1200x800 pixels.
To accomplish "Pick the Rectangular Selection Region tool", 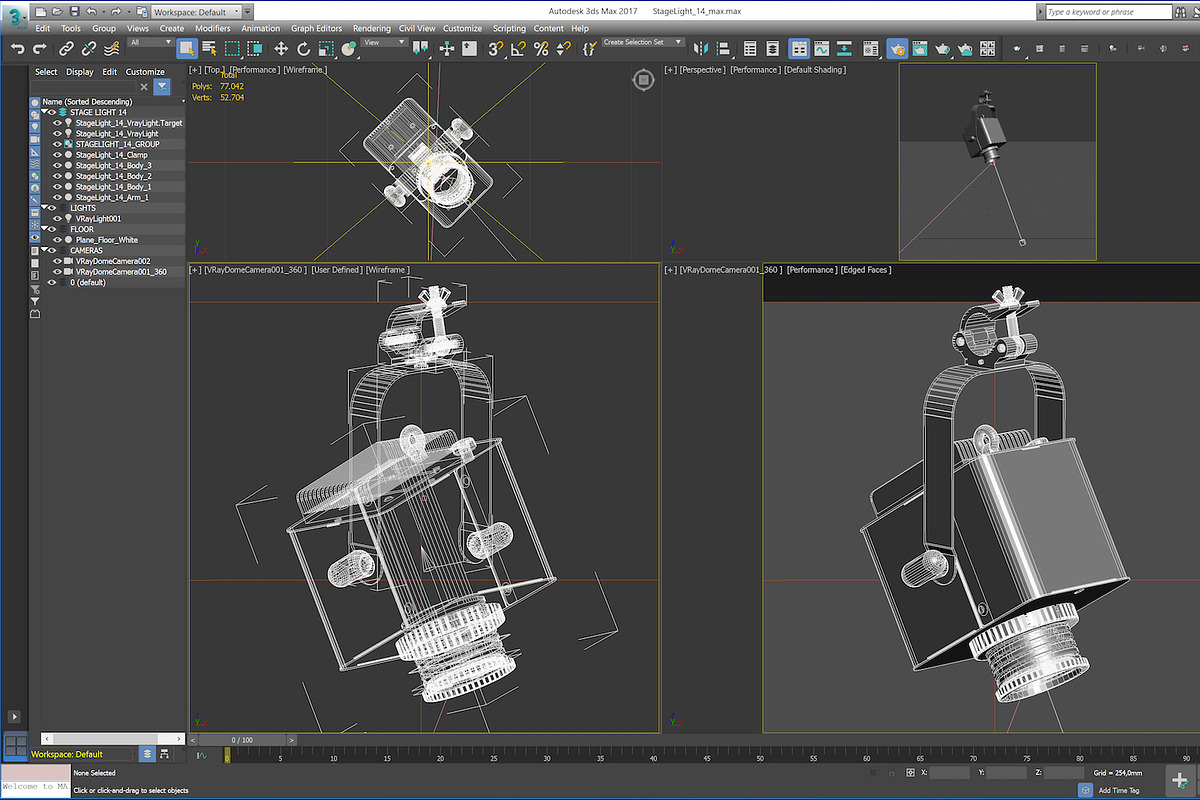I will pyautogui.click(x=231, y=48).
